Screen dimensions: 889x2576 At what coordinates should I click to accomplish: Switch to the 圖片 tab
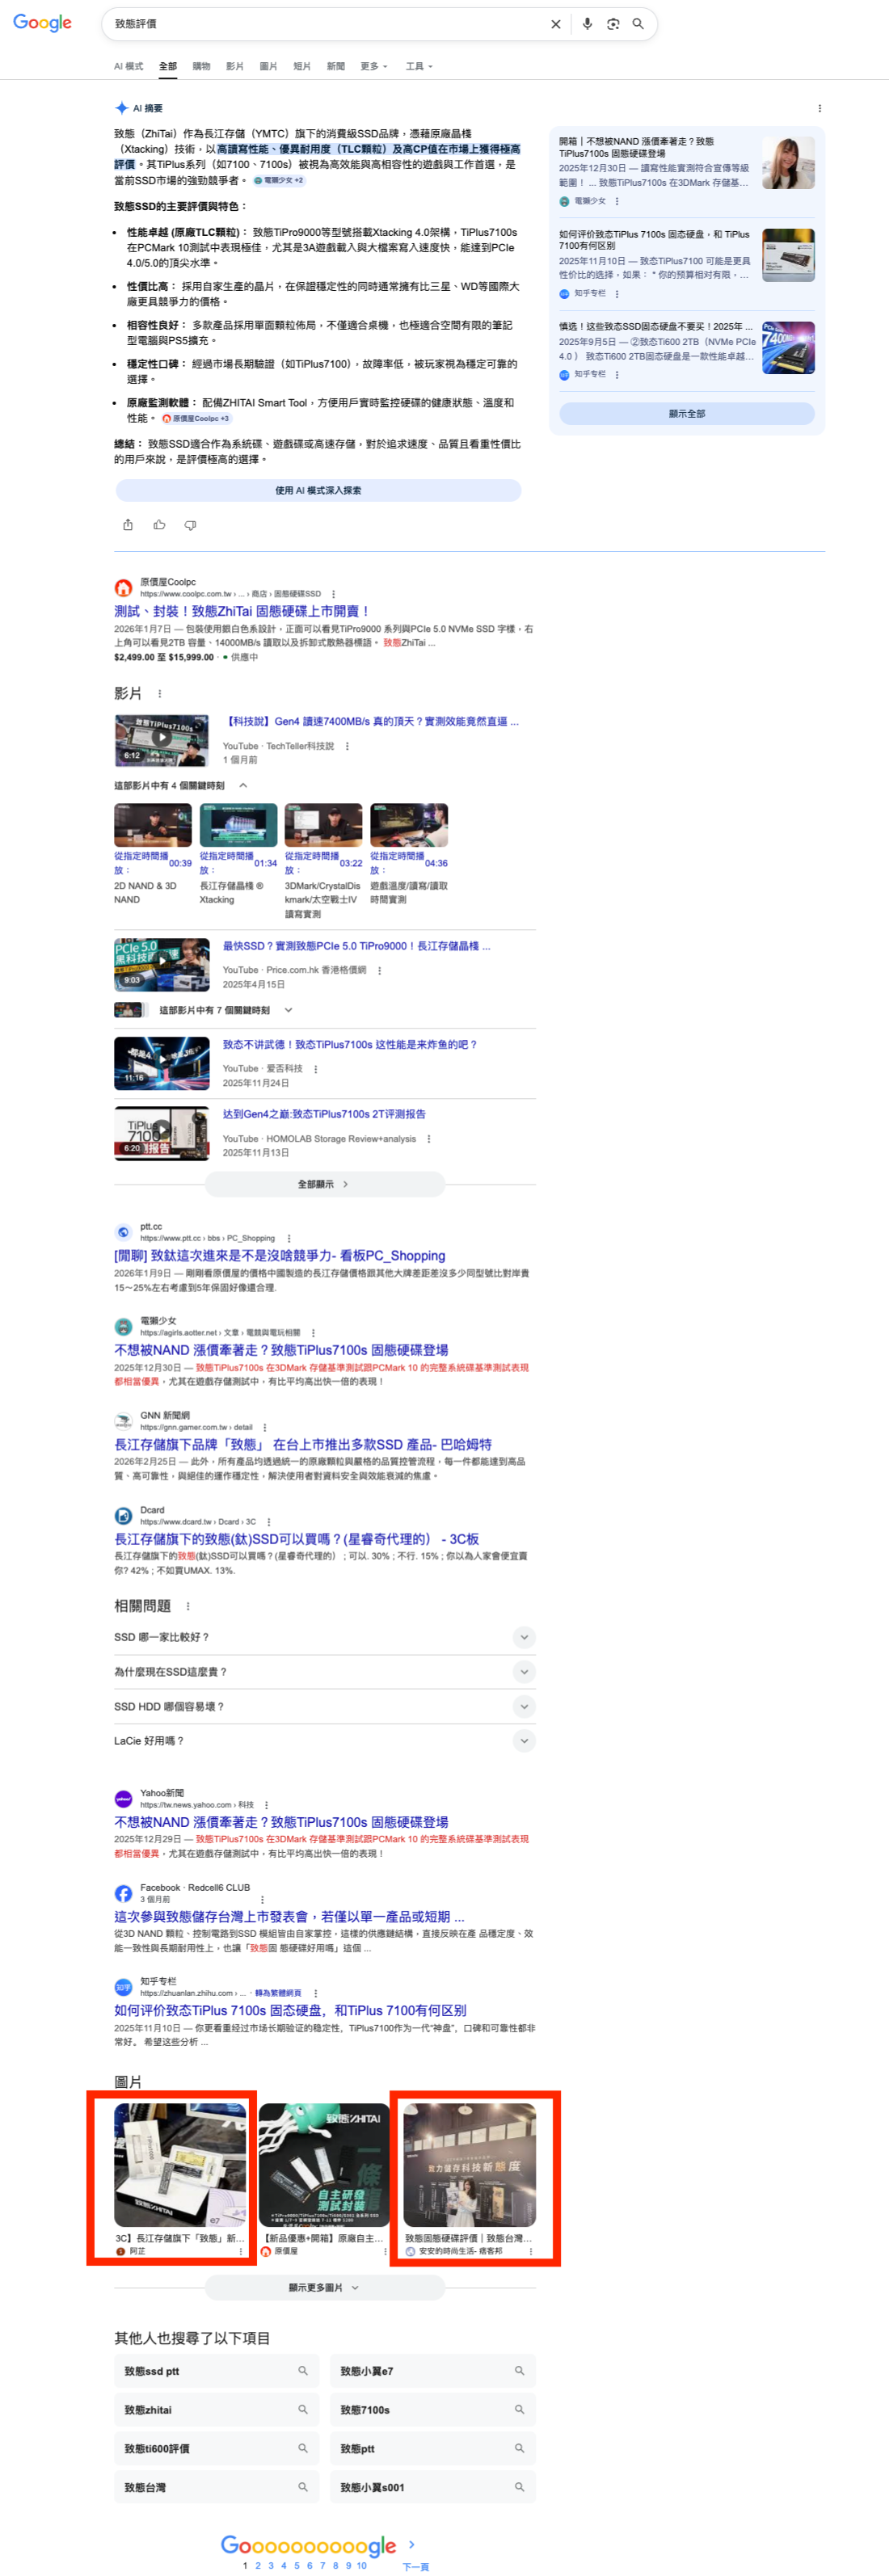click(268, 66)
